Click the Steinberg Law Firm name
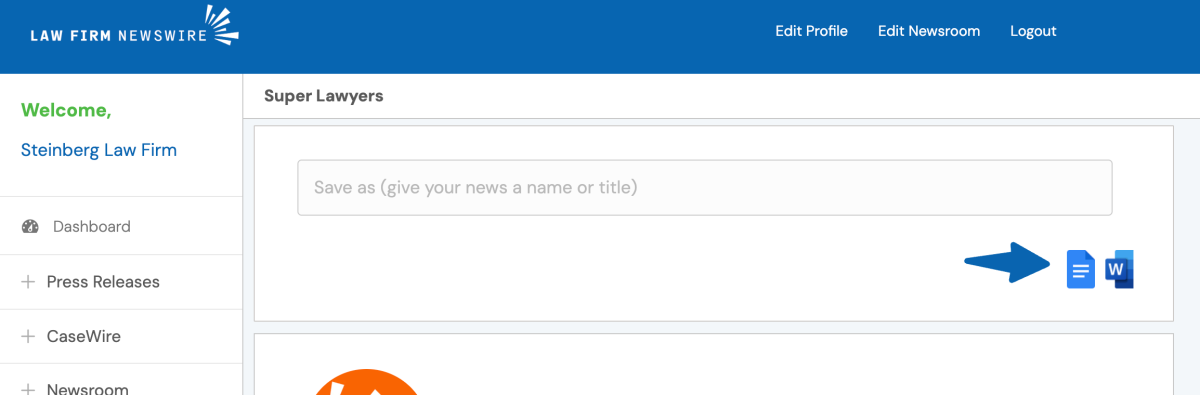Image resolution: width=1200 pixels, height=395 pixels. point(99,150)
